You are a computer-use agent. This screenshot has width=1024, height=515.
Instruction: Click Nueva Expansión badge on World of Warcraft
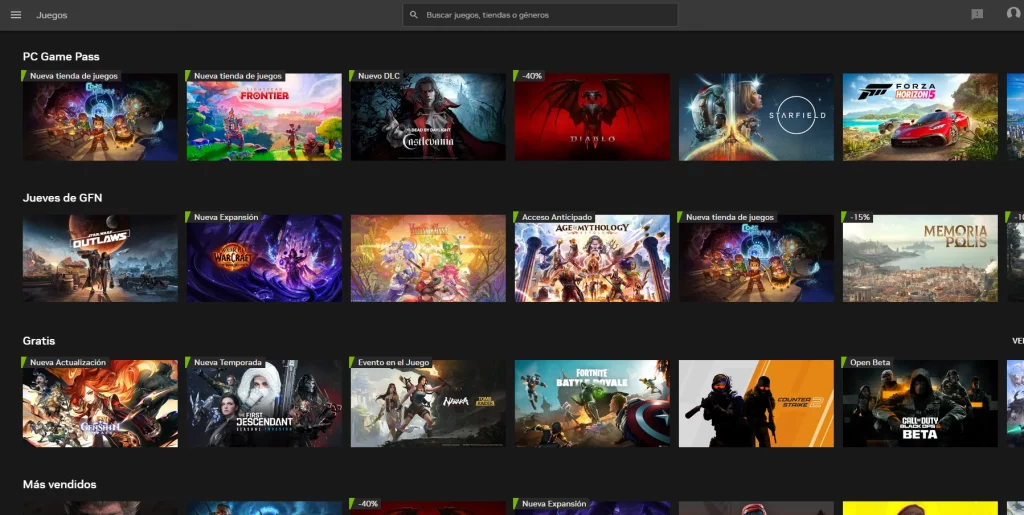point(224,217)
